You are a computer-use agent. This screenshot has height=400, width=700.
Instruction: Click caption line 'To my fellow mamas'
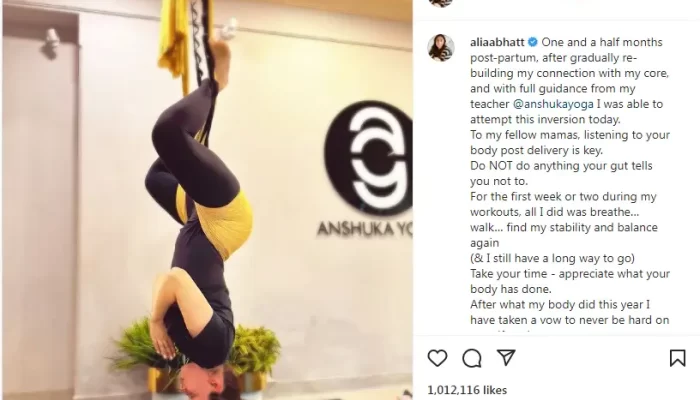[570, 135]
